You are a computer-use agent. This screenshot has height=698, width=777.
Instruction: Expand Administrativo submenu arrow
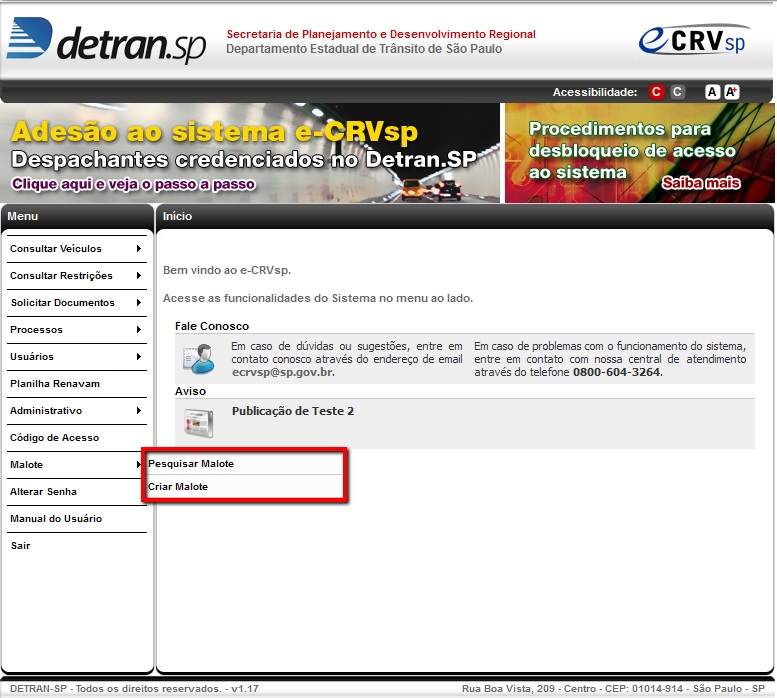pyautogui.click(x=139, y=411)
